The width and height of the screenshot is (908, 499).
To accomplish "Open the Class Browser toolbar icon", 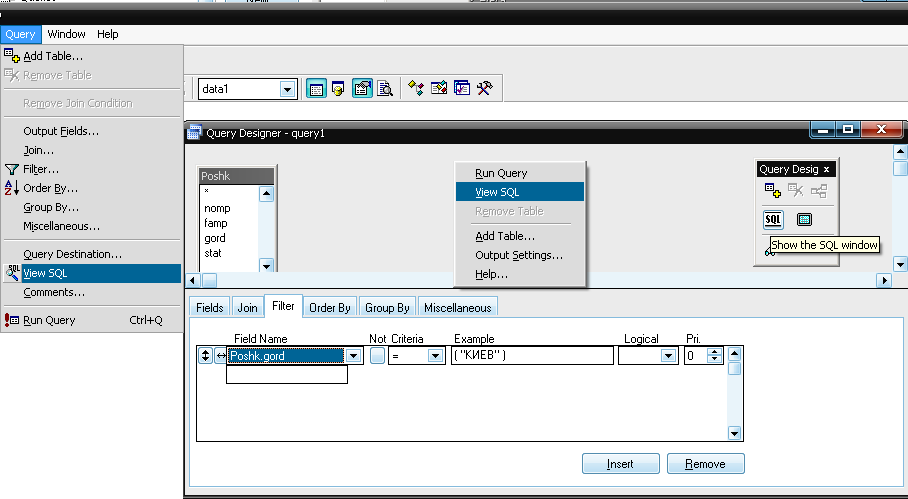I will pyautogui.click(x=416, y=89).
